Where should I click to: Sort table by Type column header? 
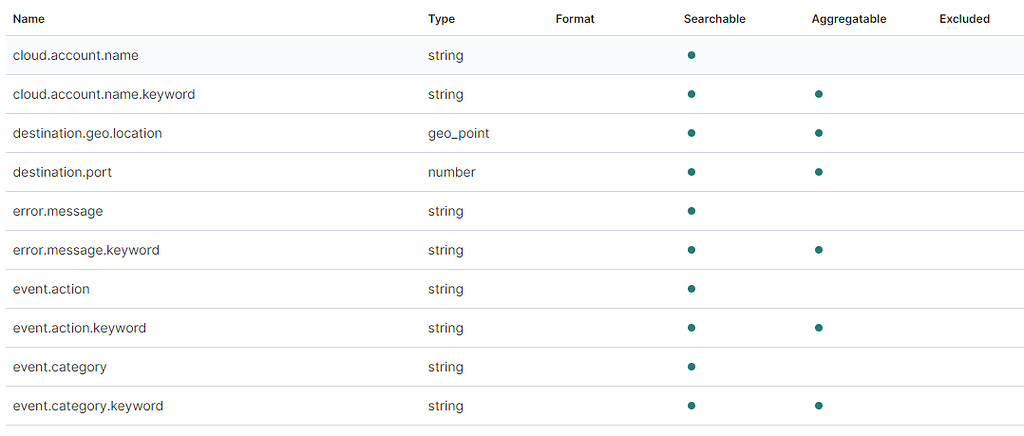point(441,19)
